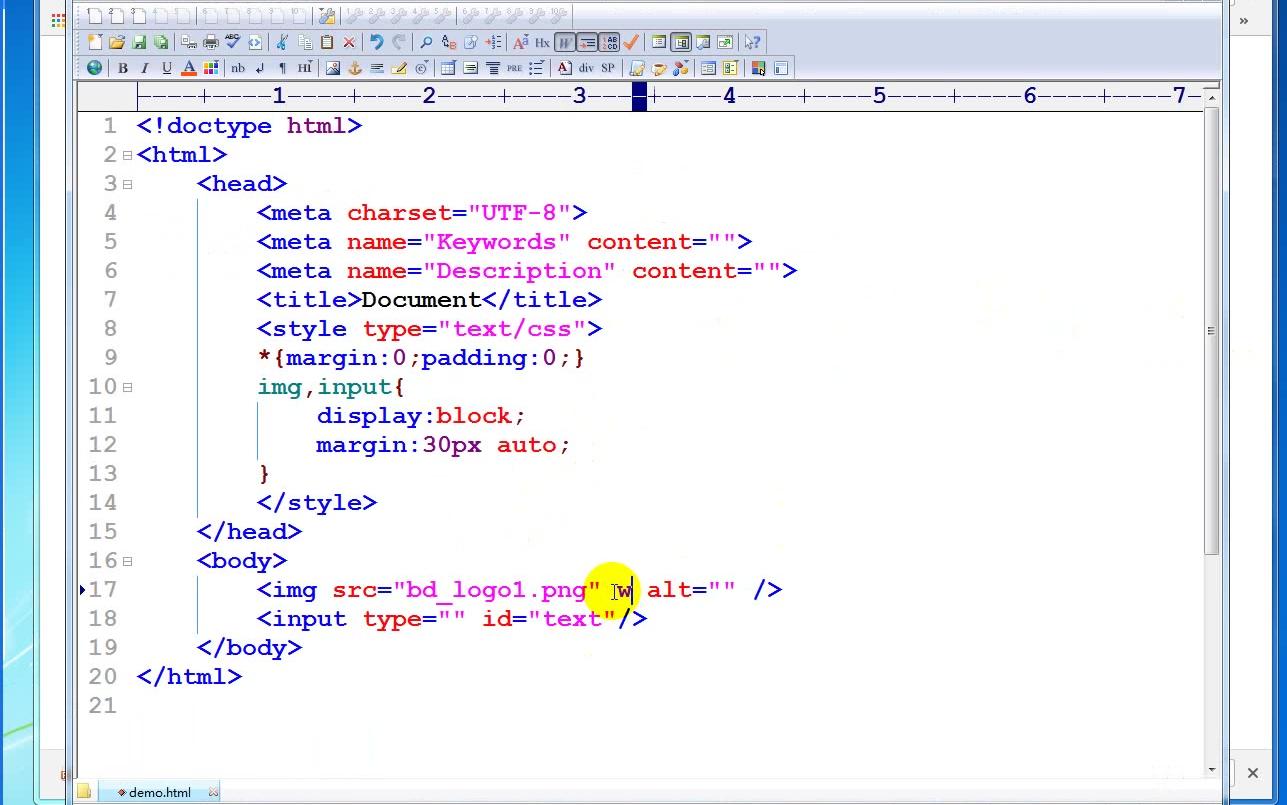Open the Replace tool
Screen dimensions: 1287x805
pyautogui.click(x=449, y=42)
